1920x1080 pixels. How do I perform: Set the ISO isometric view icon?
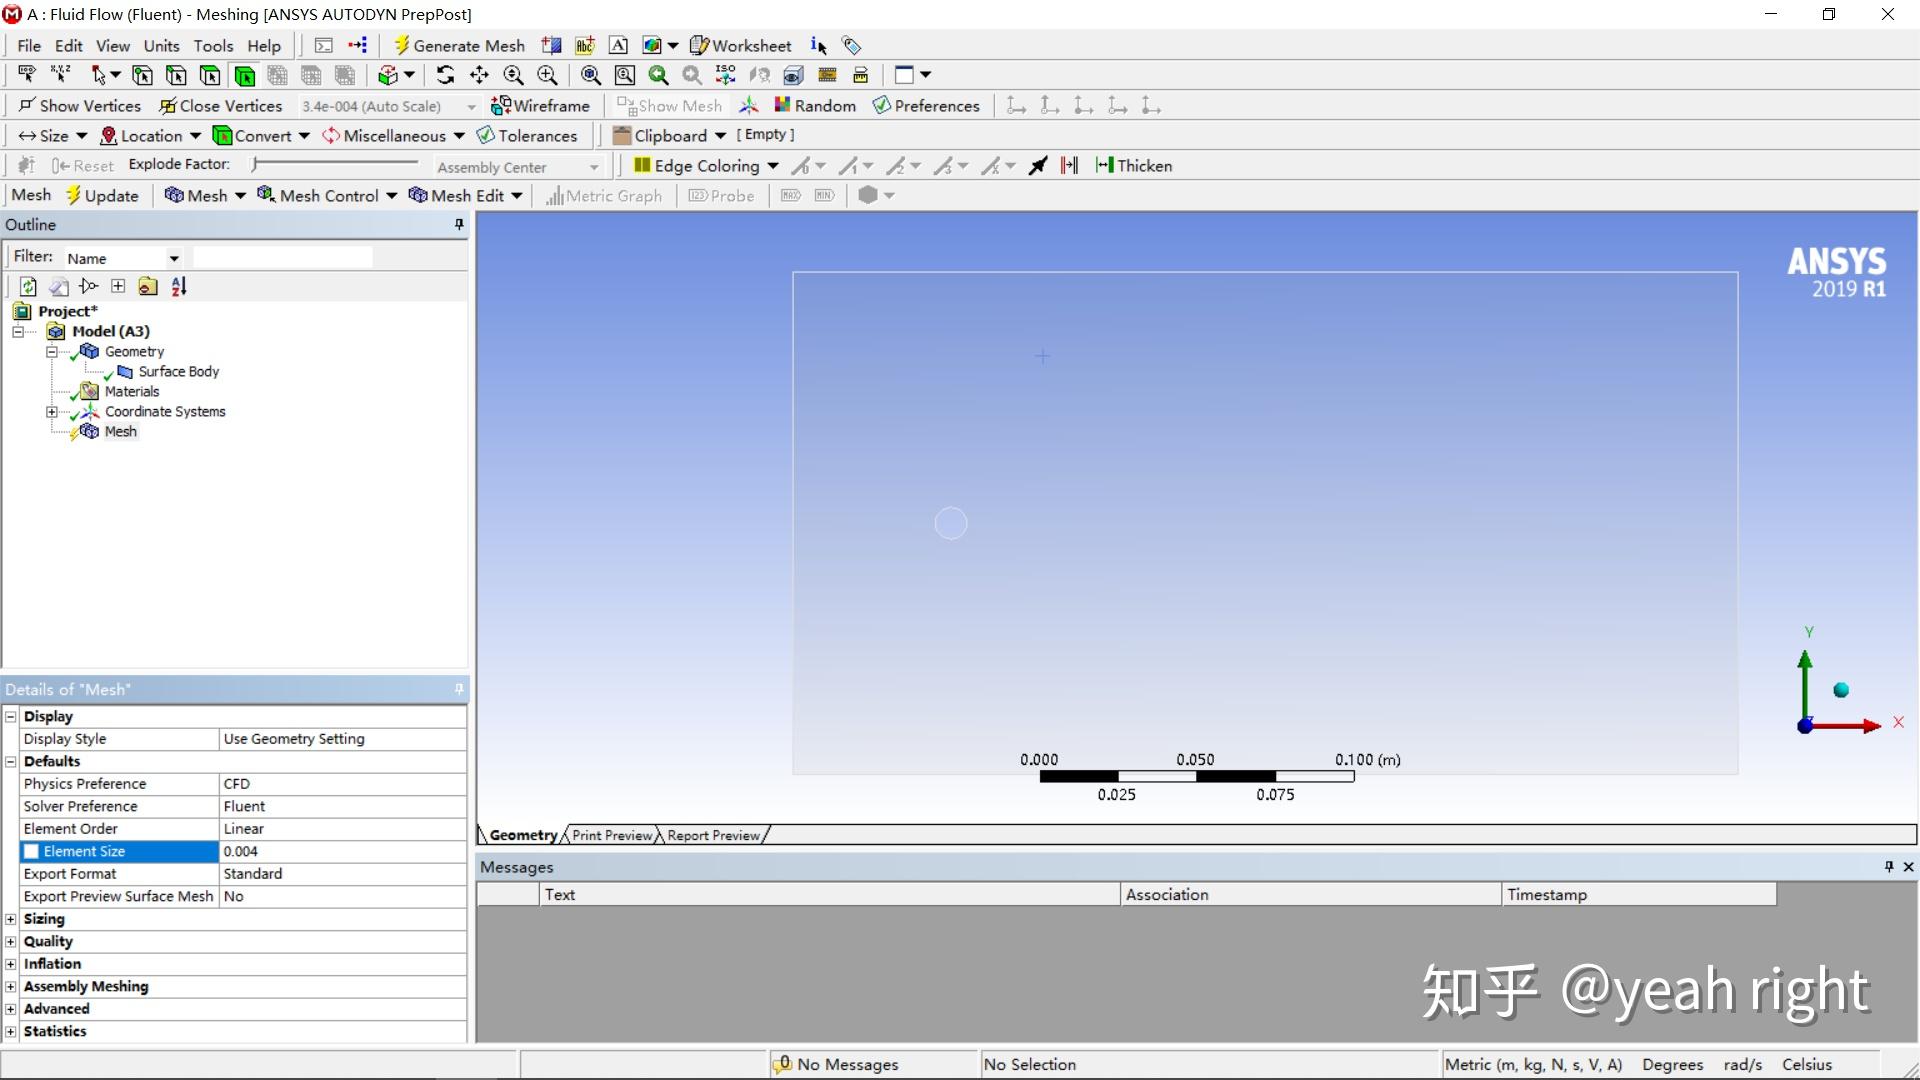coord(726,75)
